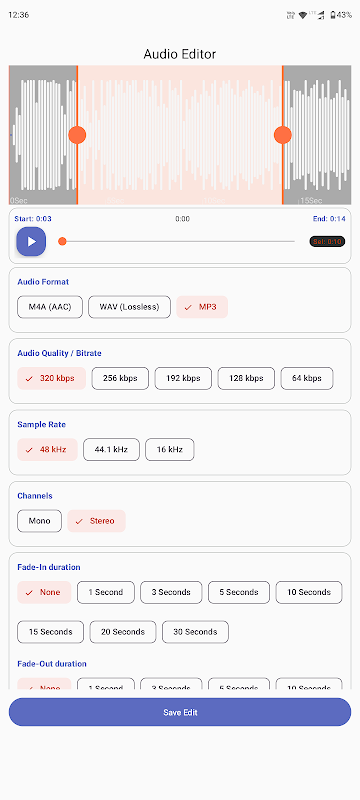Select the MP3 format chip
Image resolution: width=360 pixels, height=800 pixels.
[202, 307]
